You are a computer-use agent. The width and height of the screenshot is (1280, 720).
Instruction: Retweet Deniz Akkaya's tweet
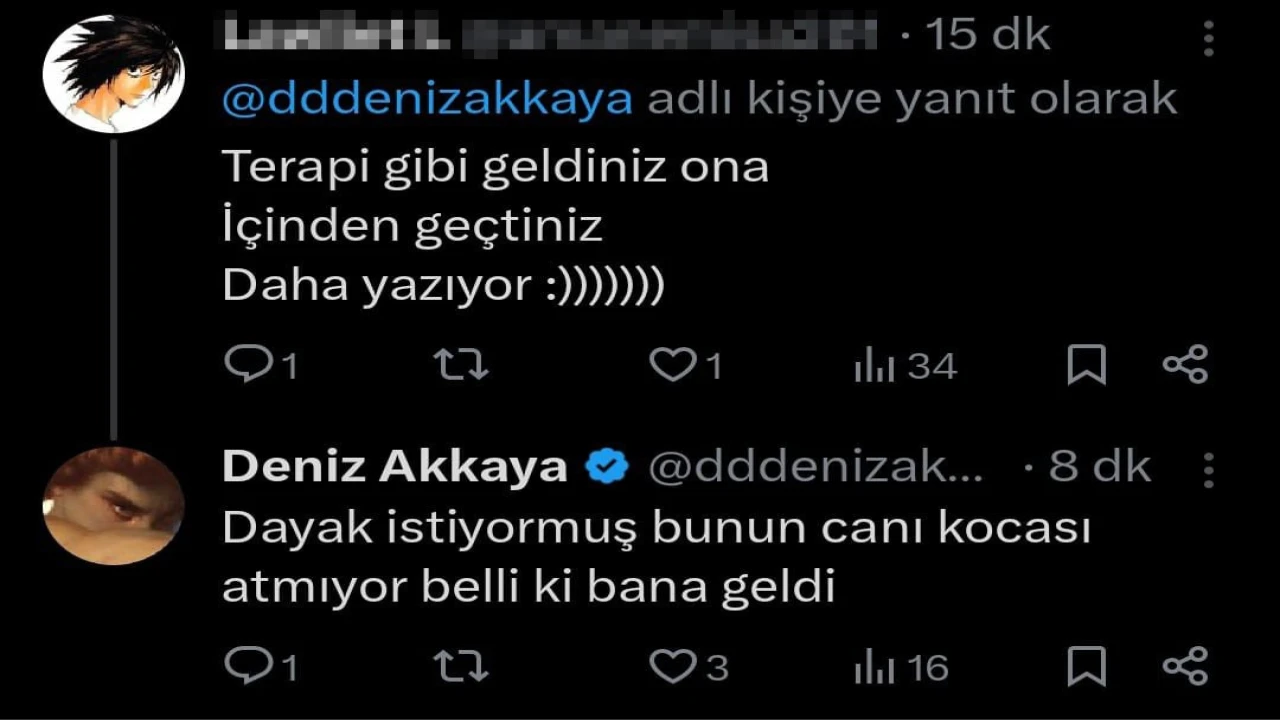point(465,666)
